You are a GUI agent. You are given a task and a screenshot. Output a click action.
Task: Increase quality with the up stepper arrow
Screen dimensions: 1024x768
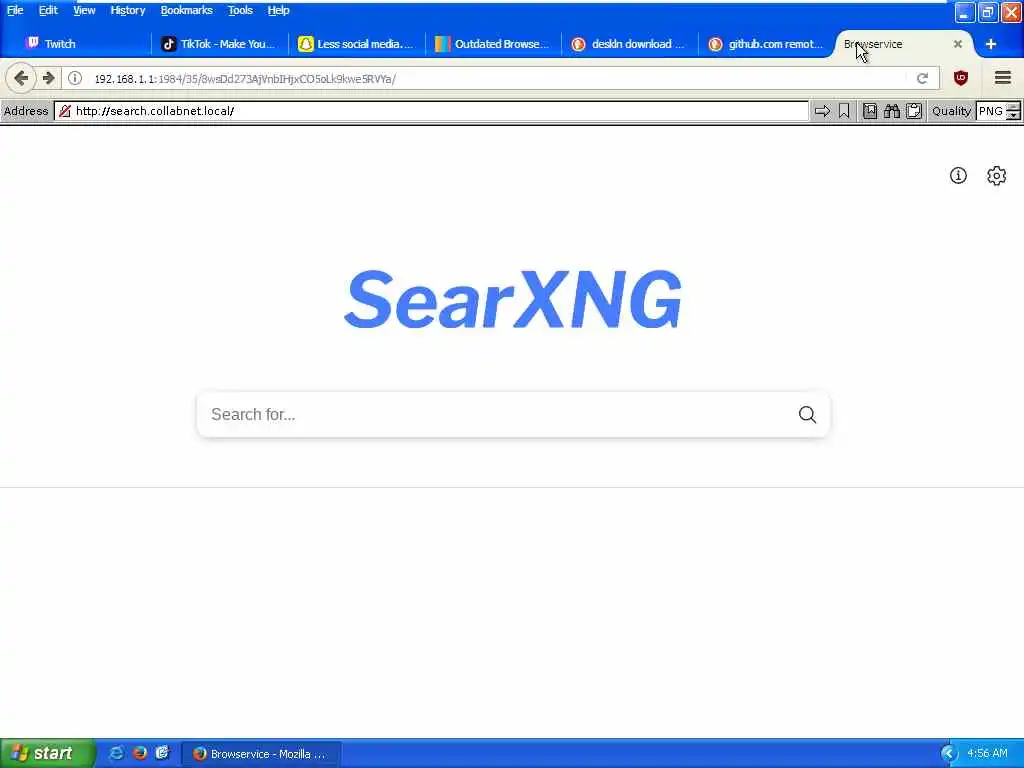(1013, 106)
